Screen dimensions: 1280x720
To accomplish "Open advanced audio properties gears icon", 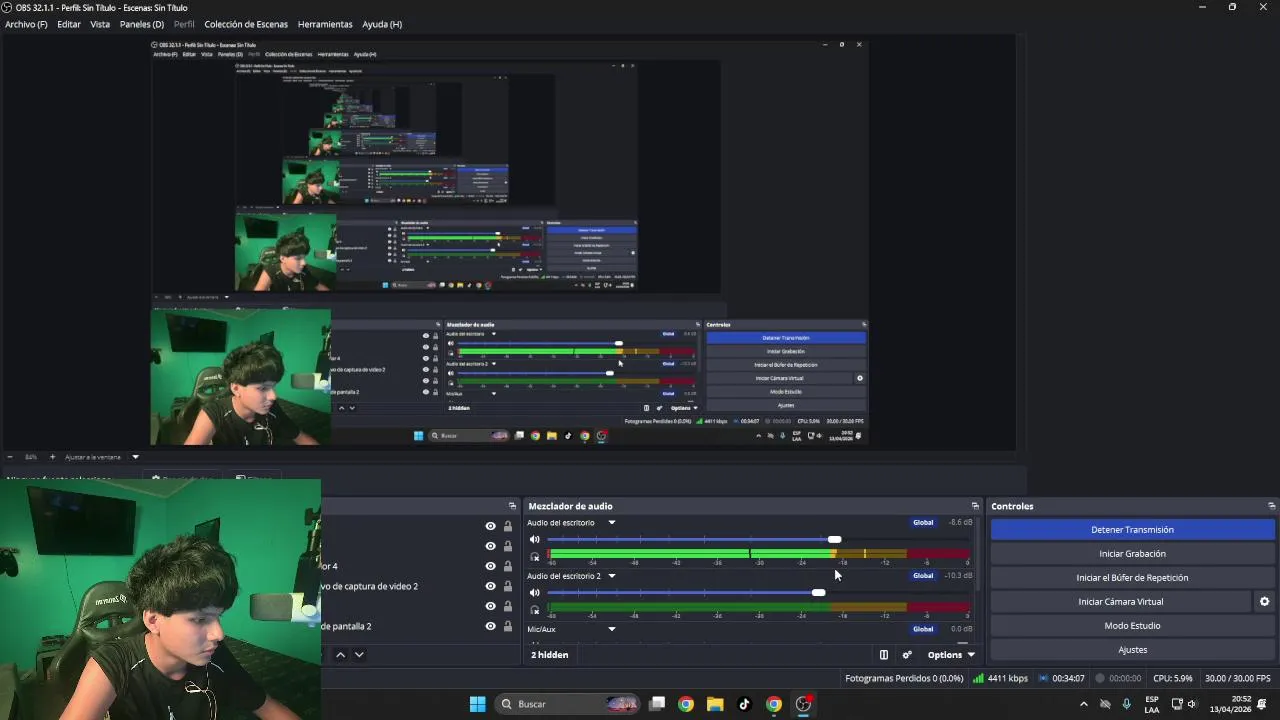I will [907, 655].
